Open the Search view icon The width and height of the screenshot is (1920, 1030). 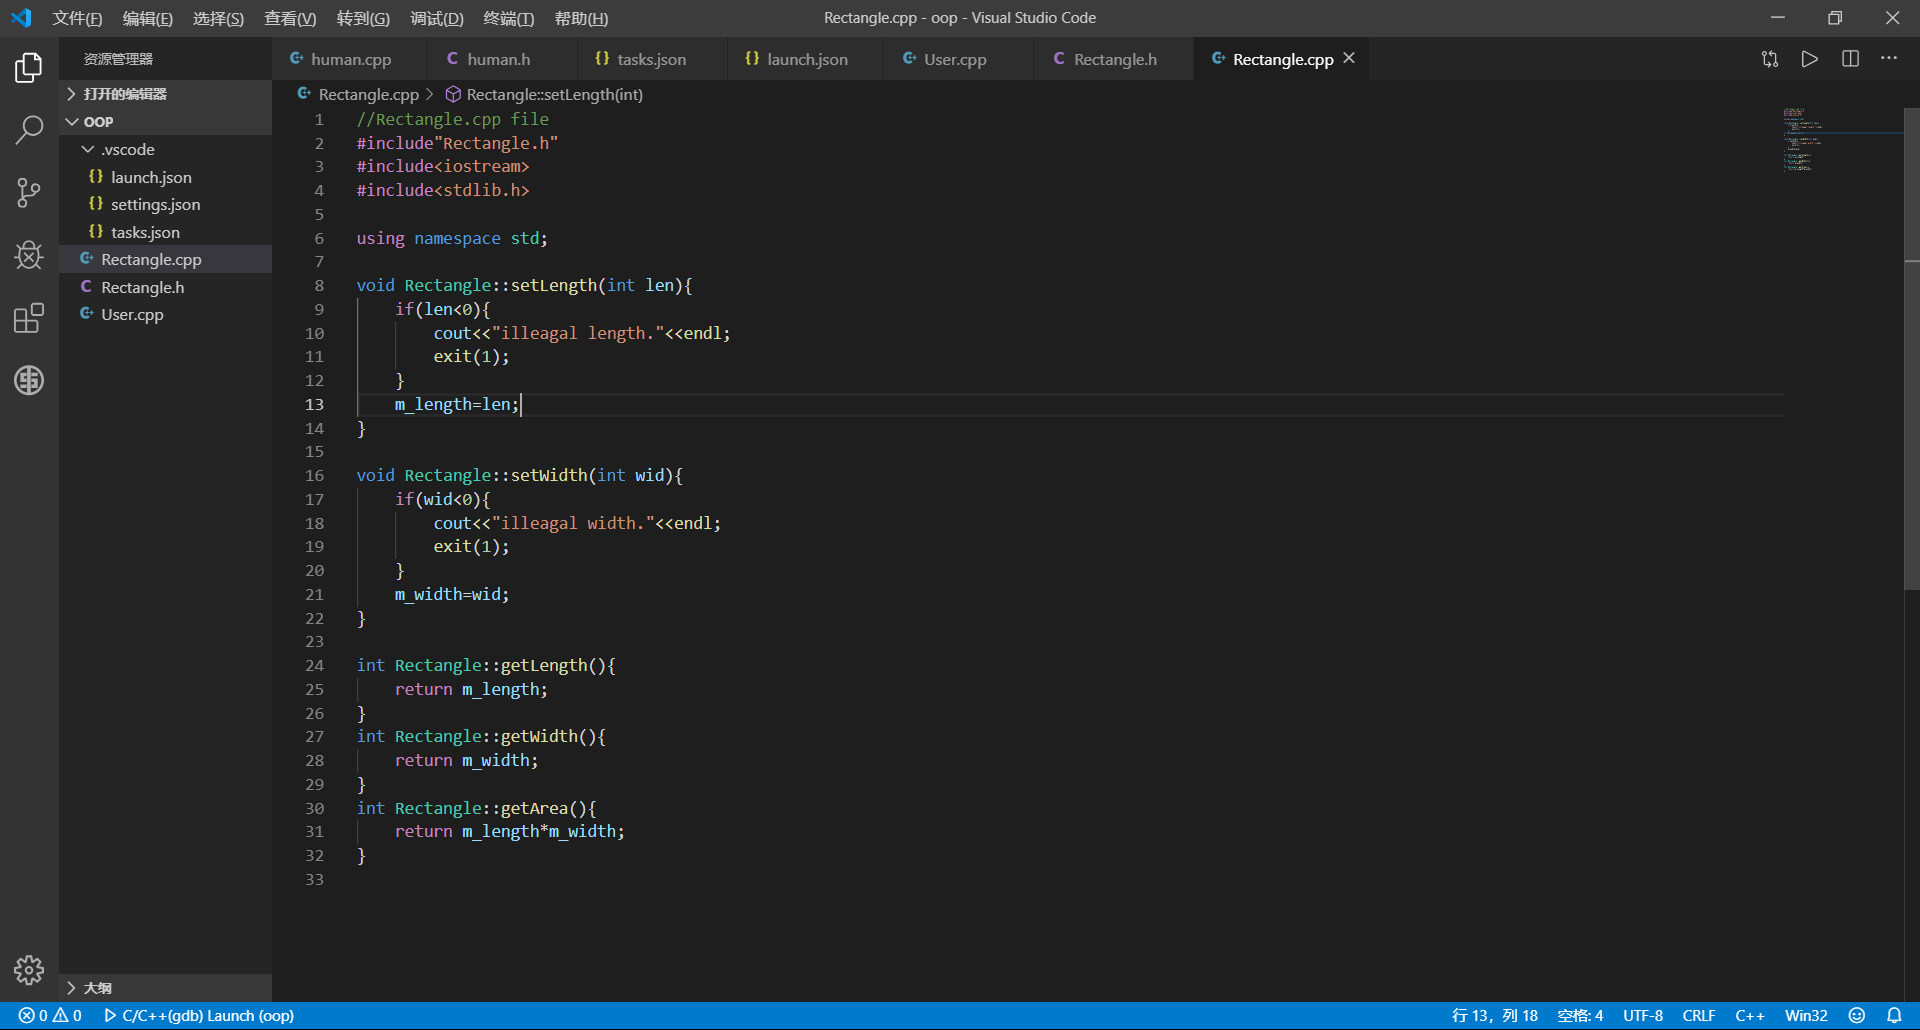(x=29, y=129)
